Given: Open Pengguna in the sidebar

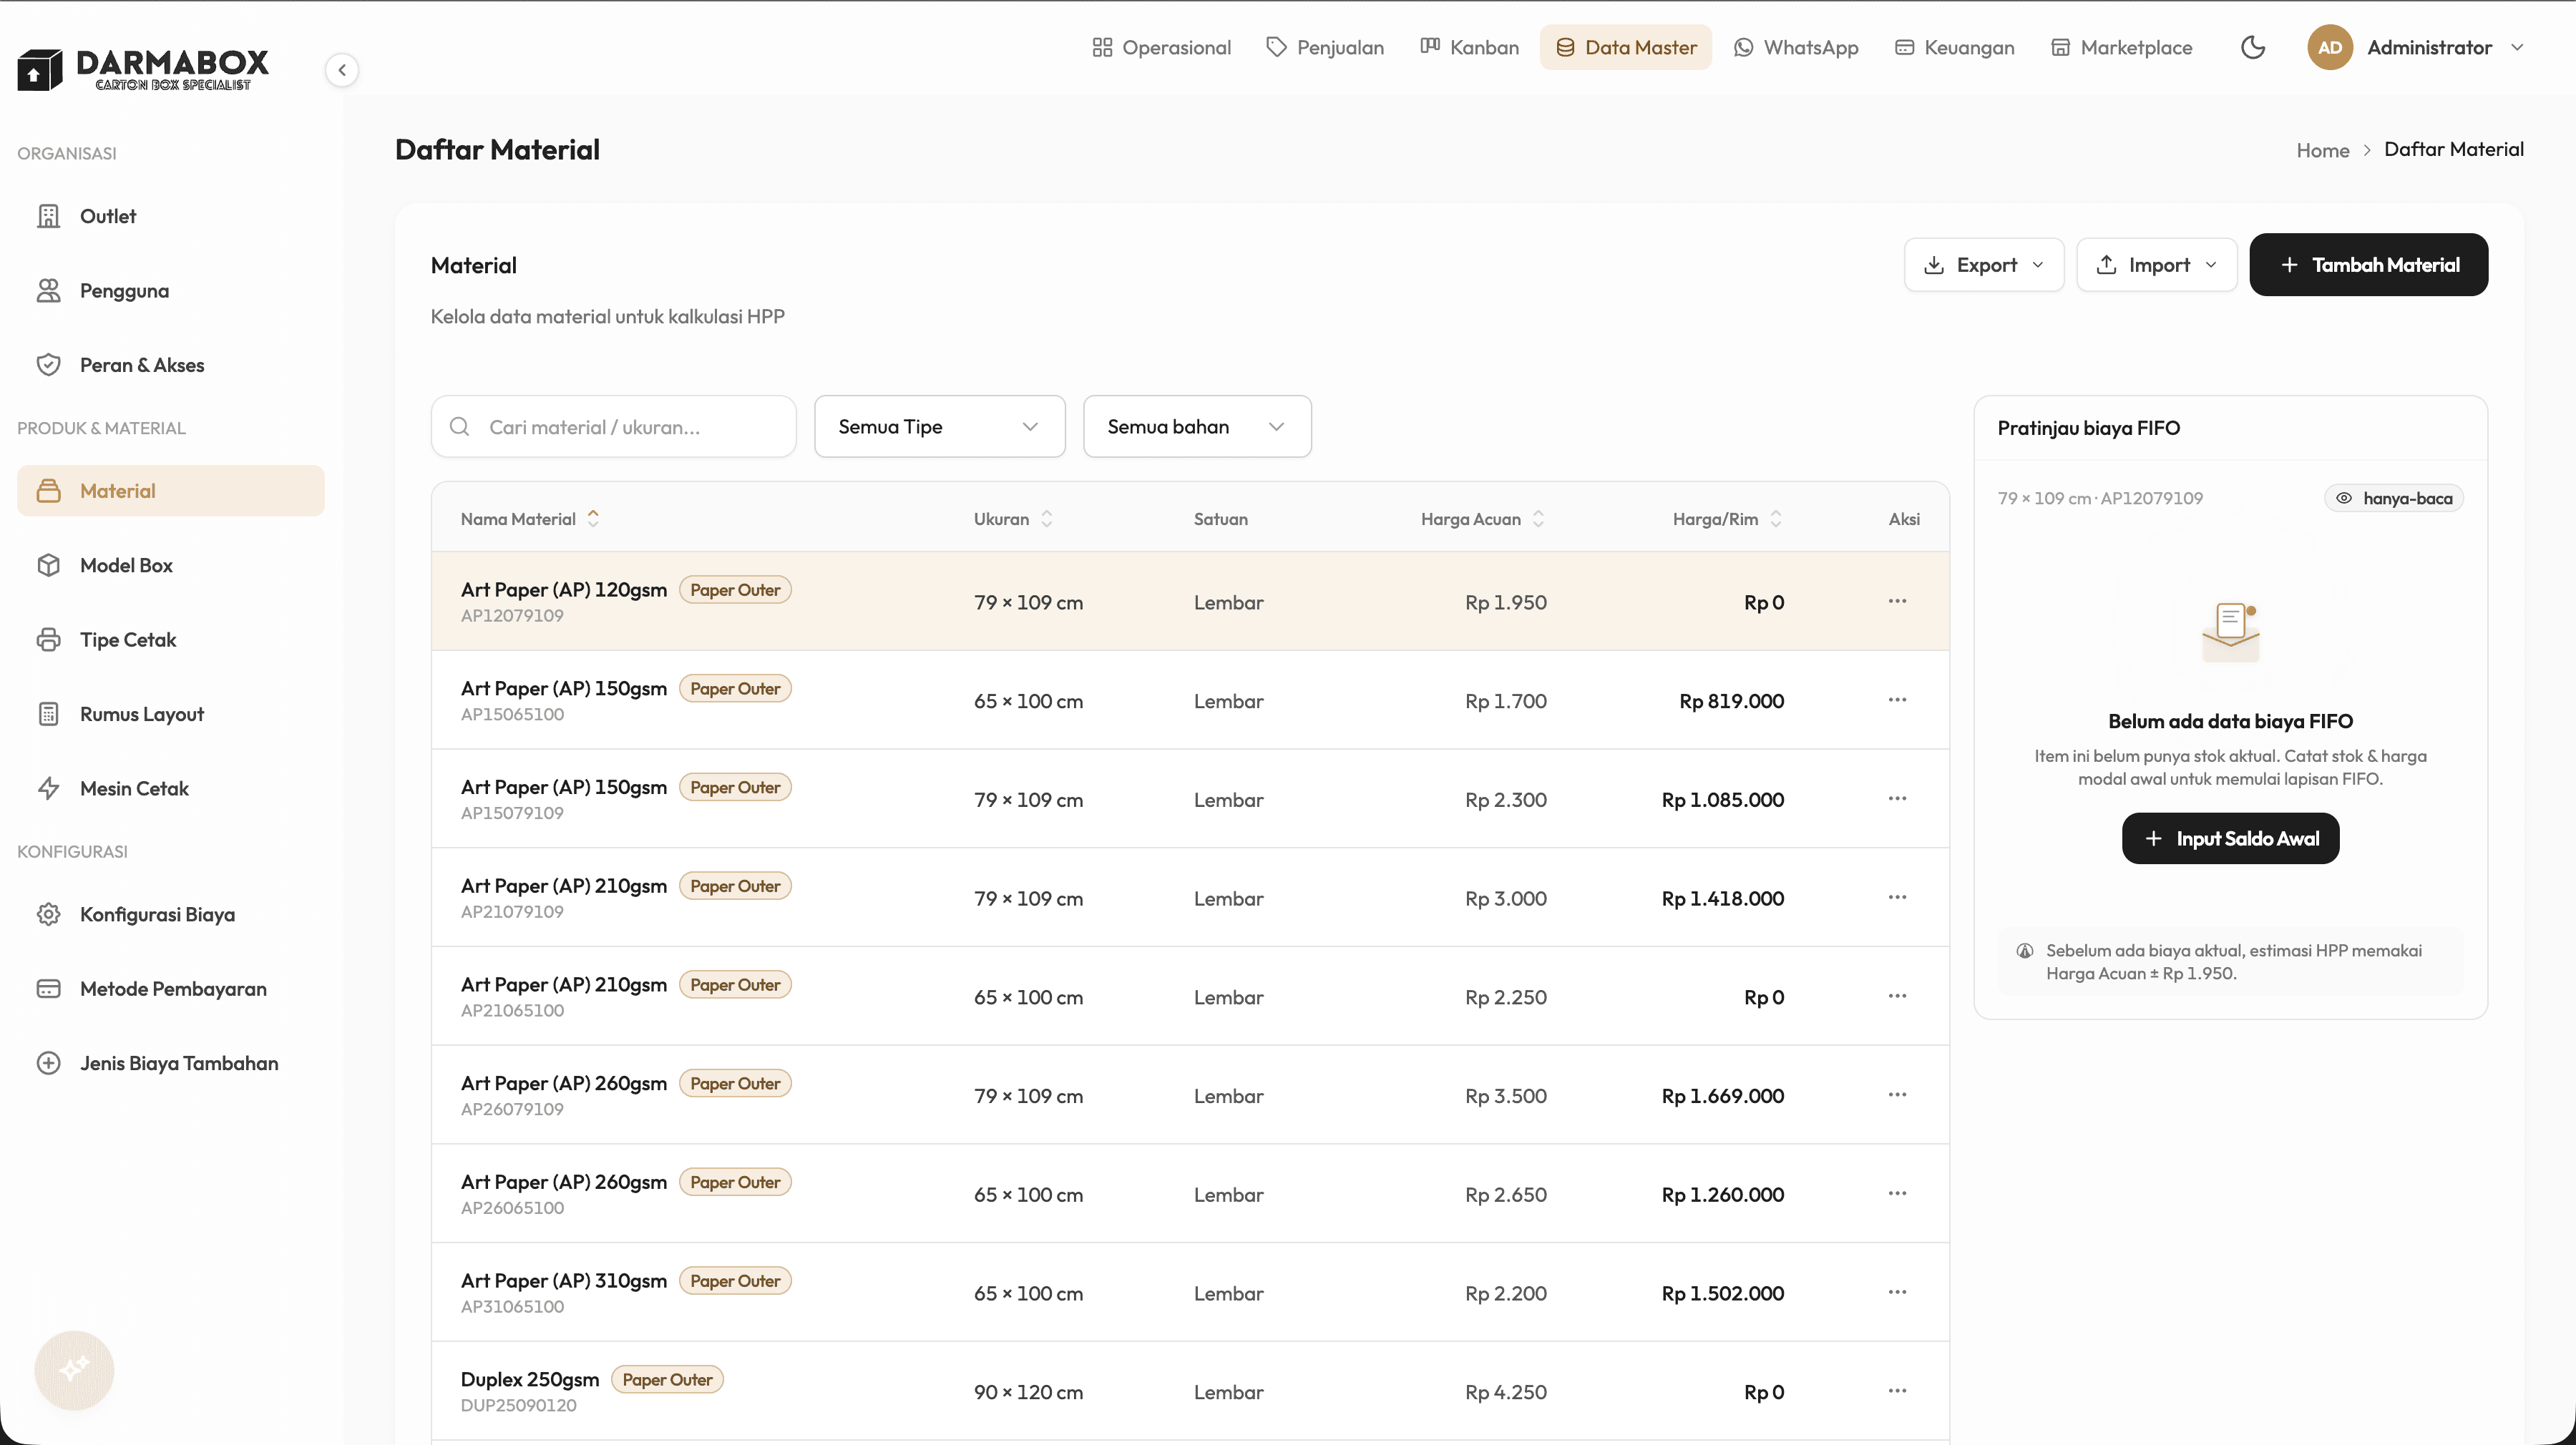Looking at the screenshot, I should (x=171, y=291).
